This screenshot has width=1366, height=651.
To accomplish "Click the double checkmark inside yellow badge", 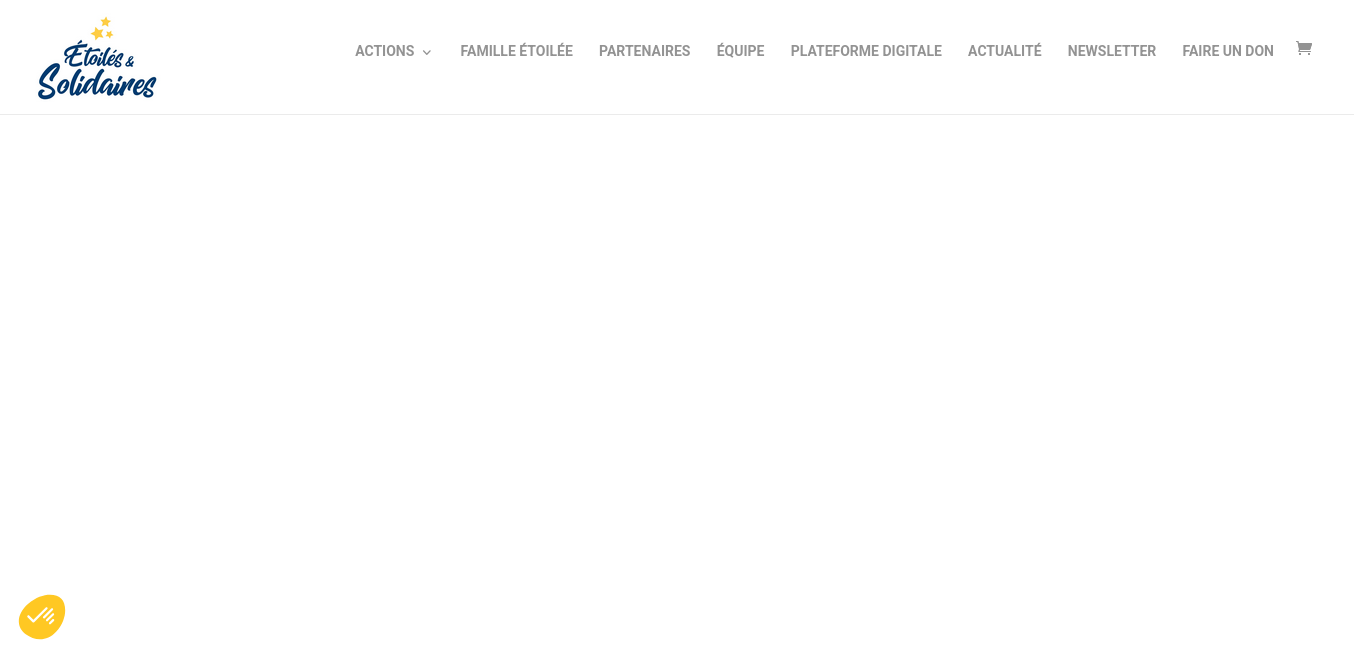I will (41, 616).
